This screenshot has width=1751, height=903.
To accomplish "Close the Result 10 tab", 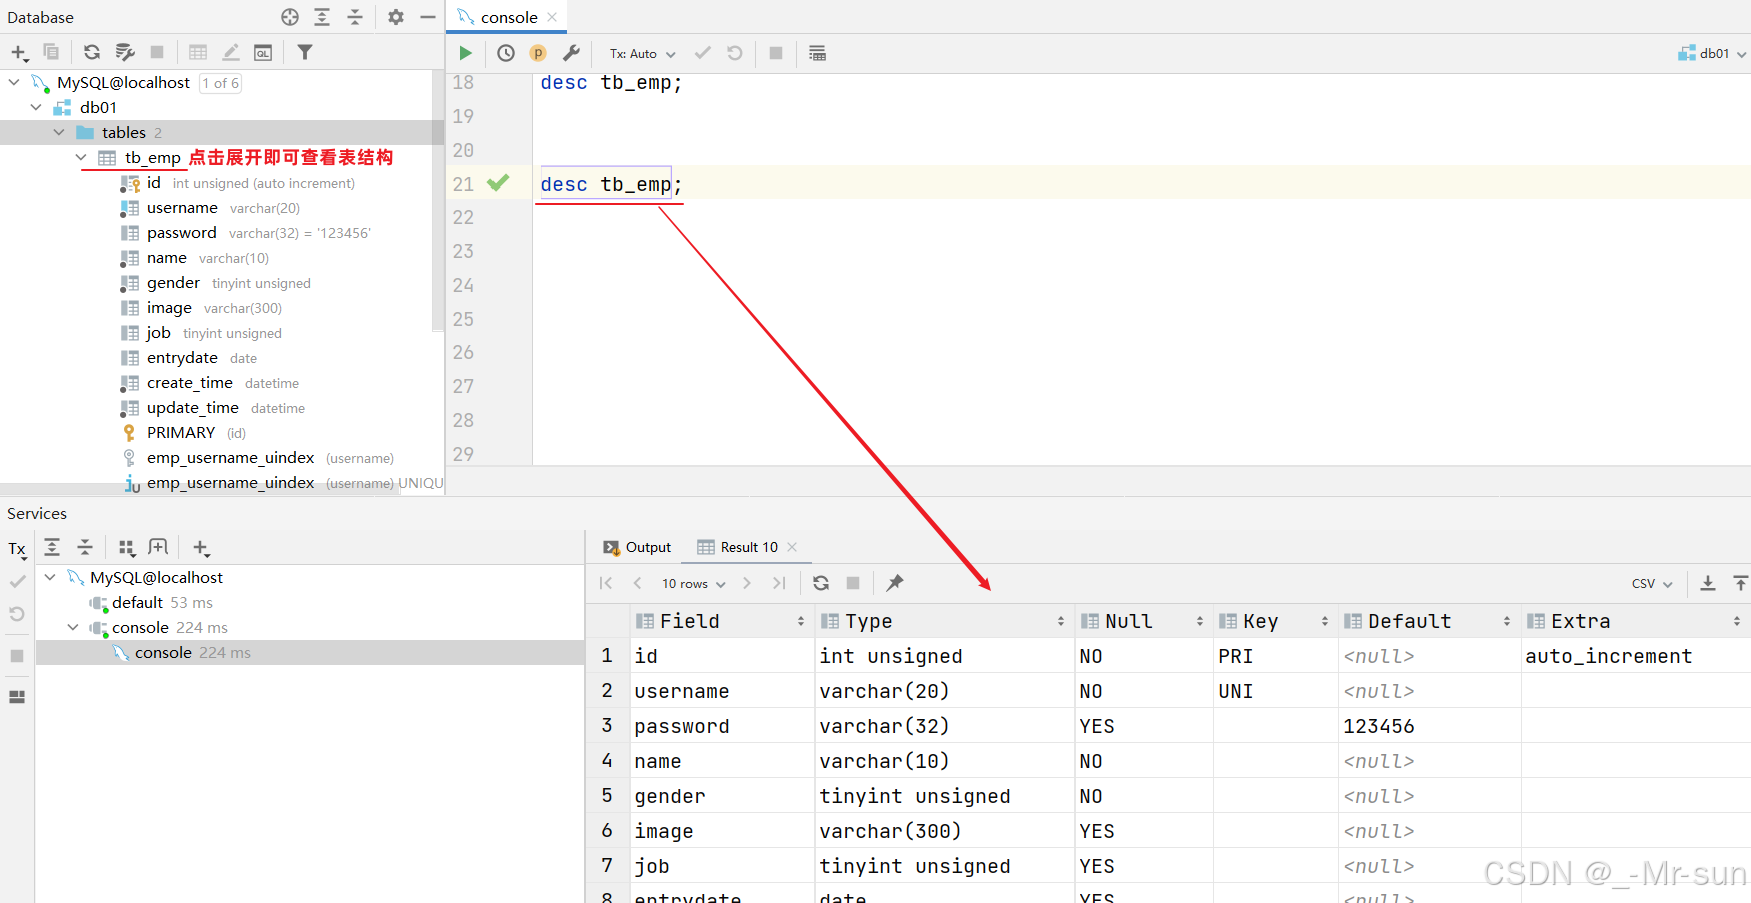I will (x=792, y=547).
